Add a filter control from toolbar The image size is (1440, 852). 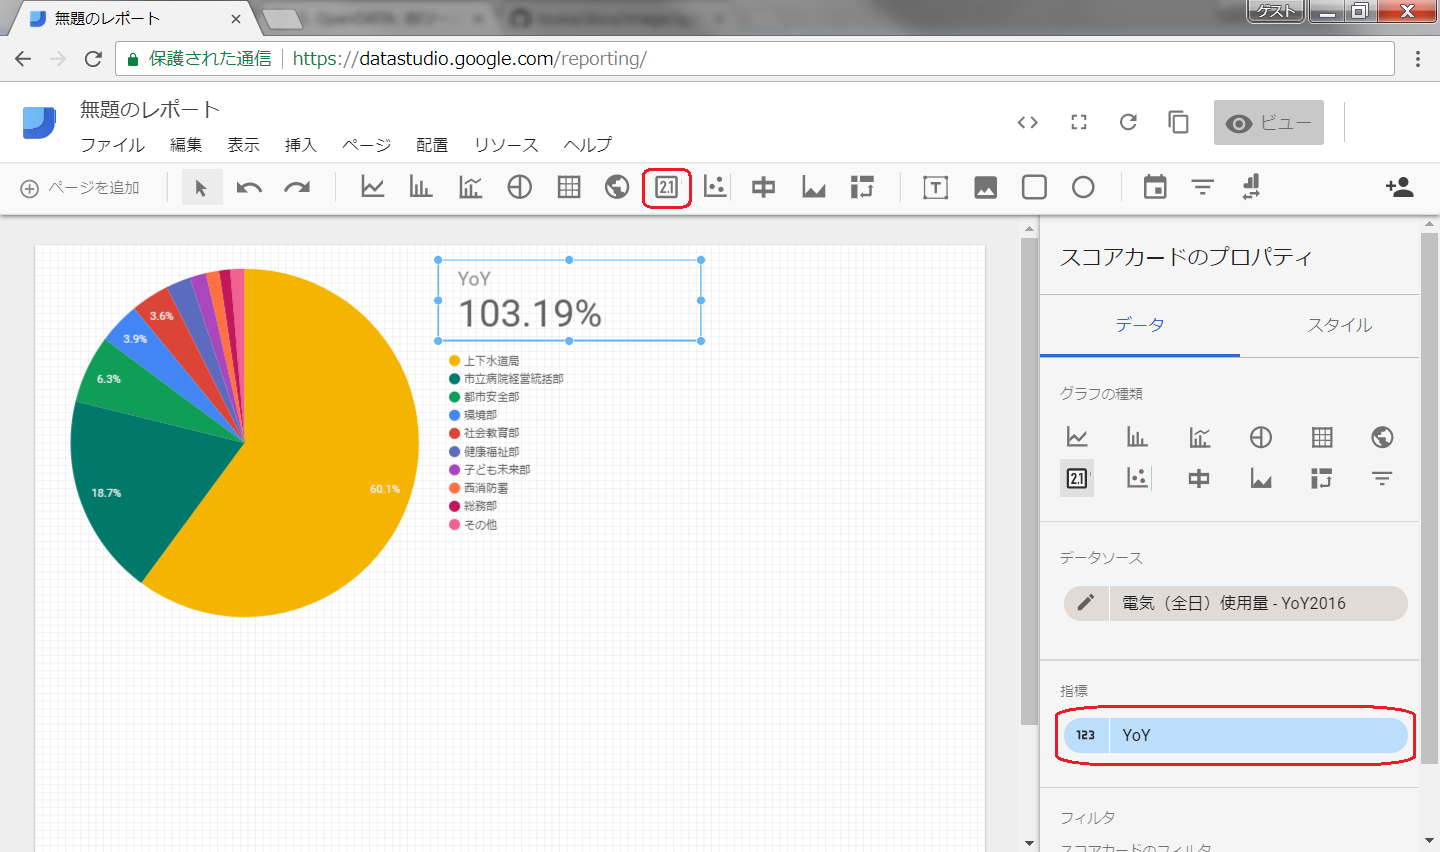tap(1203, 187)
